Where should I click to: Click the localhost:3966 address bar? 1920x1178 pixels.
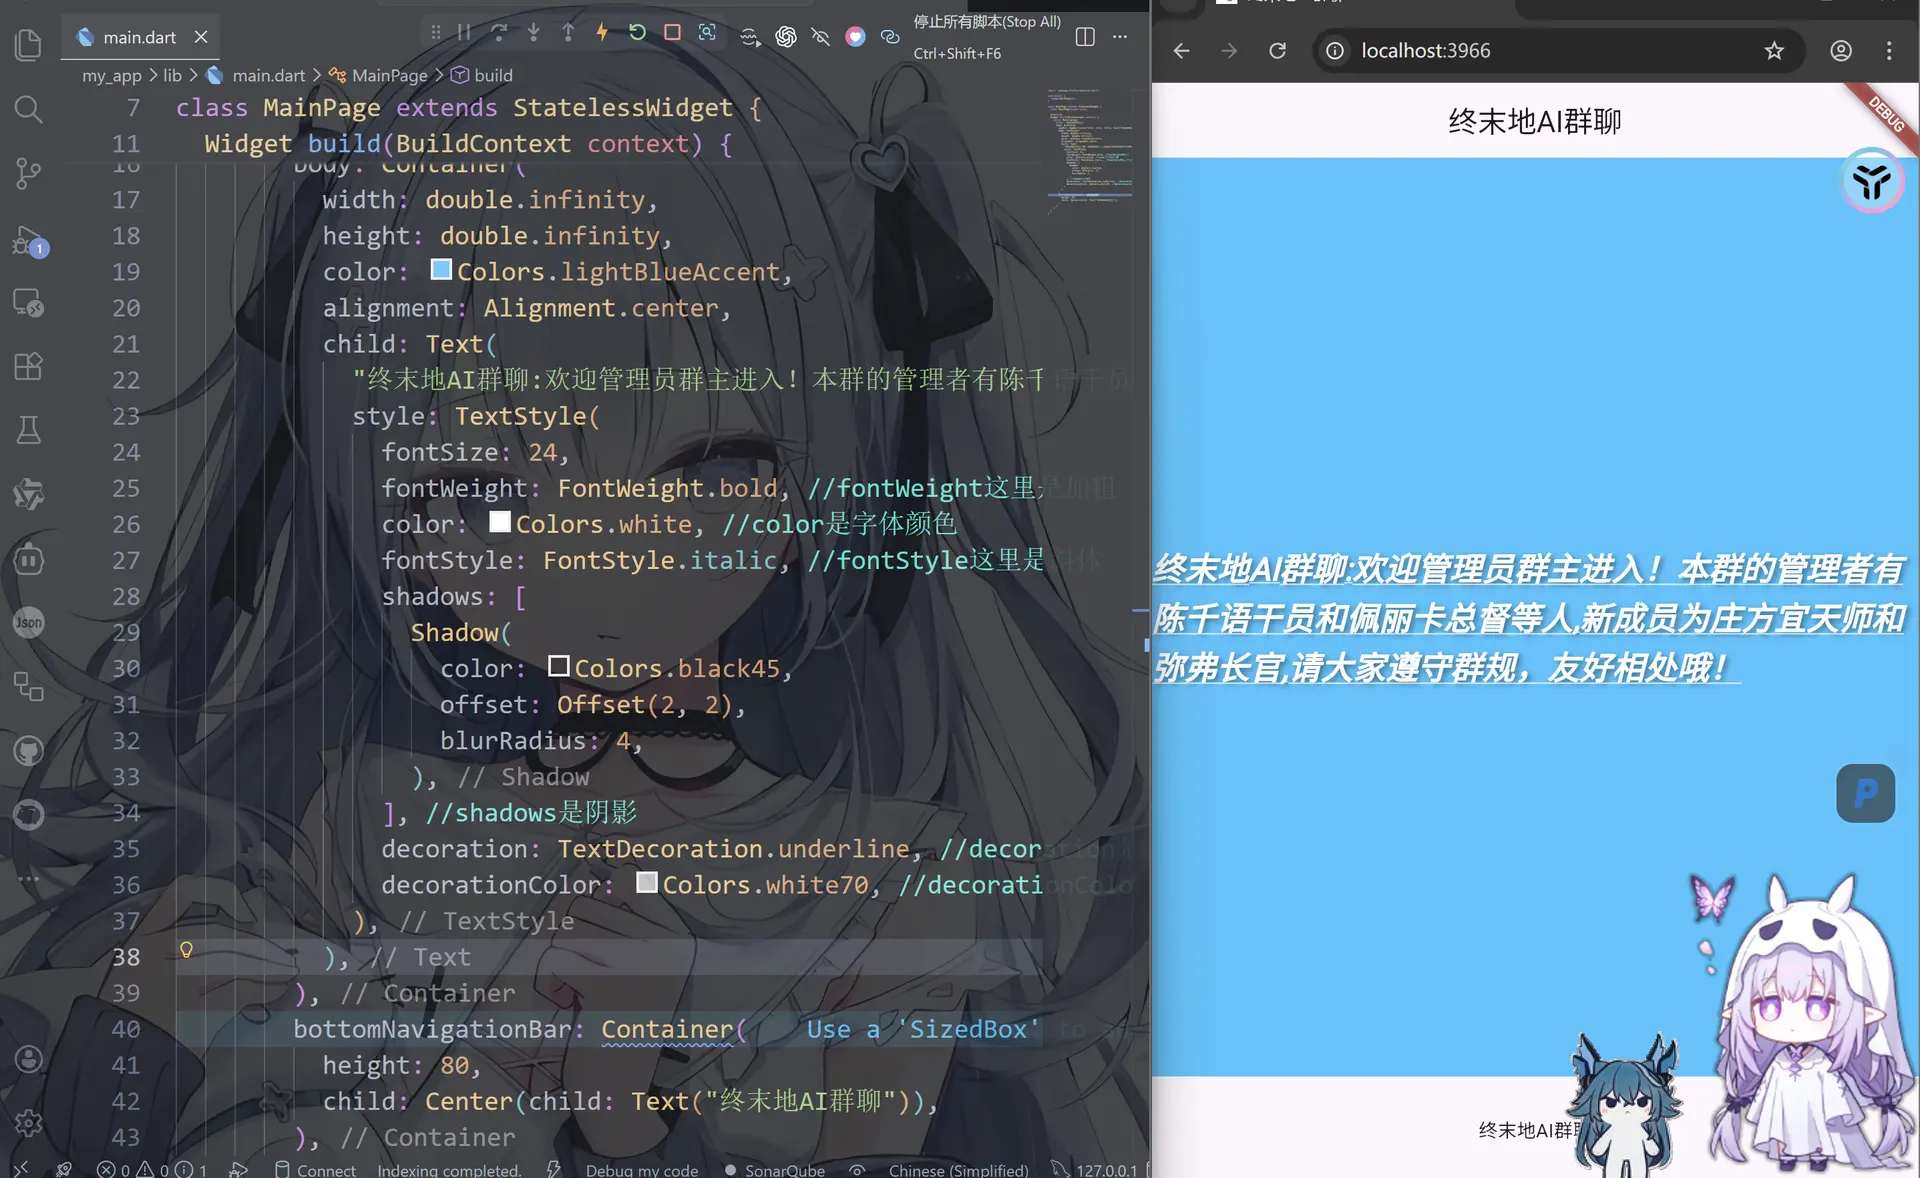click(1558, 51)
